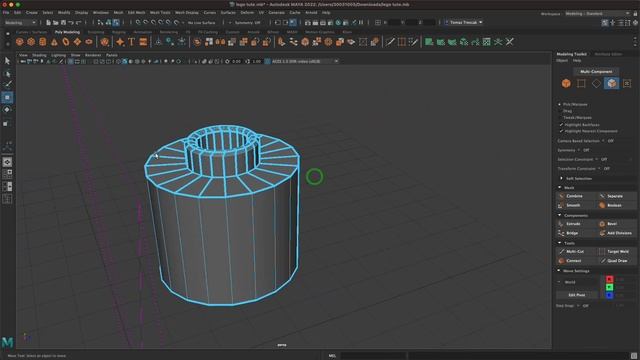Click the Extrude button

tap(576, 224)
